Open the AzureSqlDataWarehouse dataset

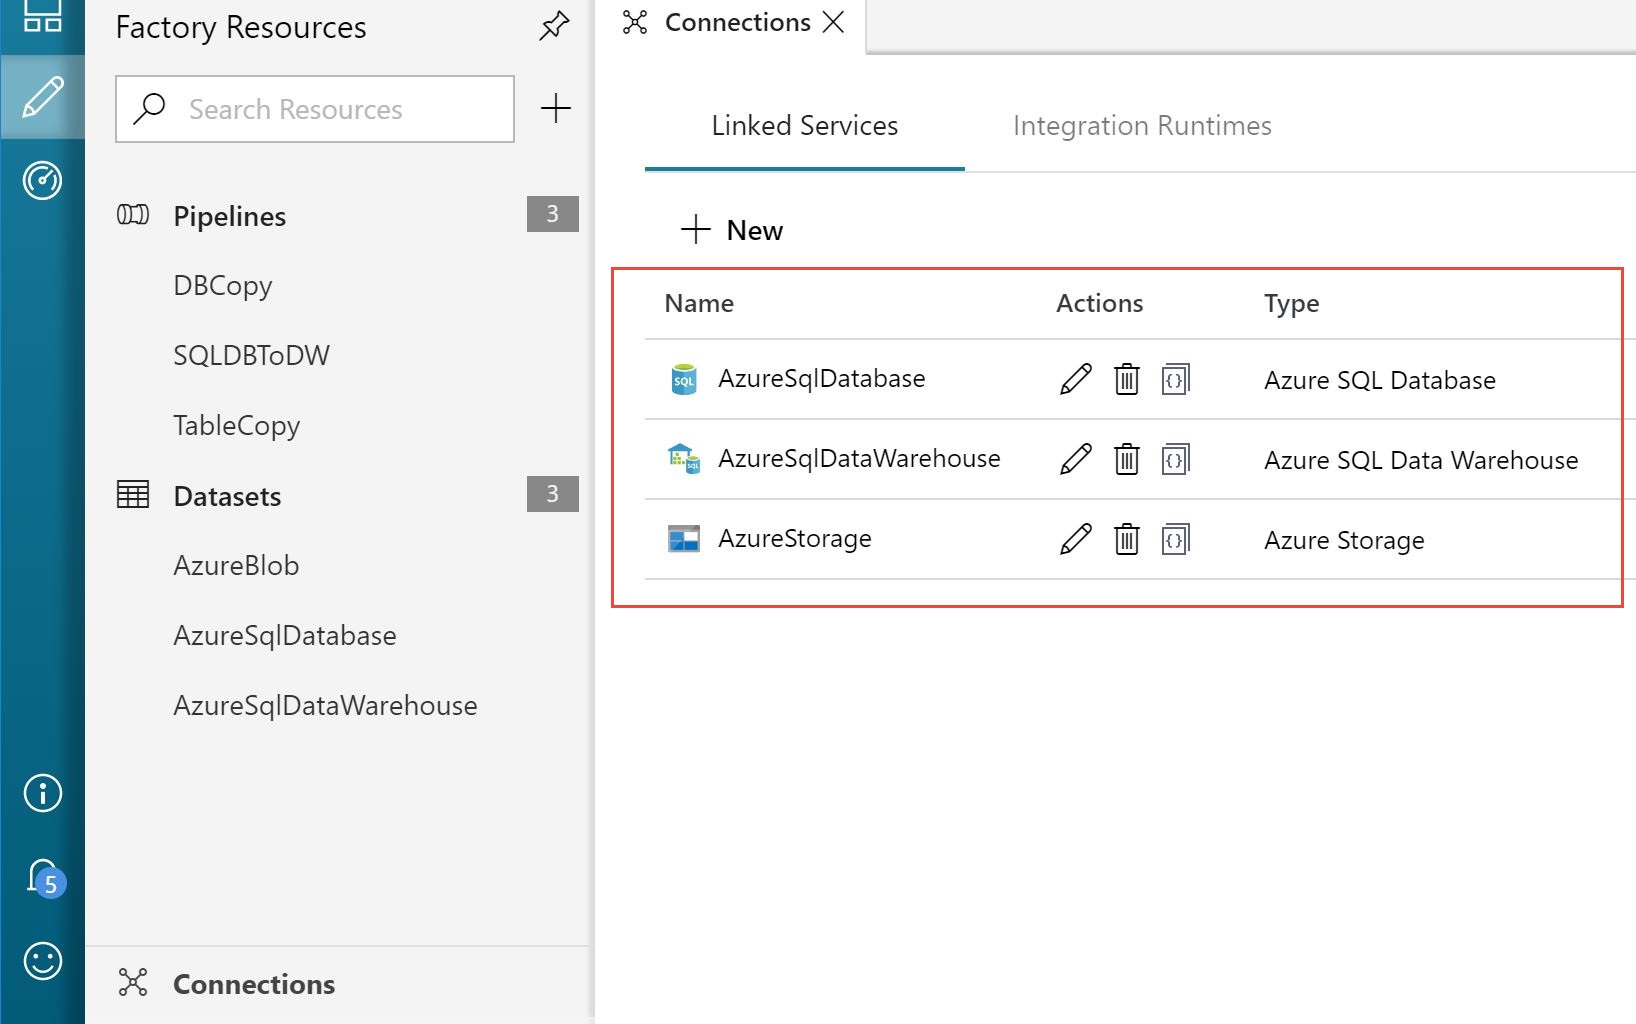click(325, 706)
